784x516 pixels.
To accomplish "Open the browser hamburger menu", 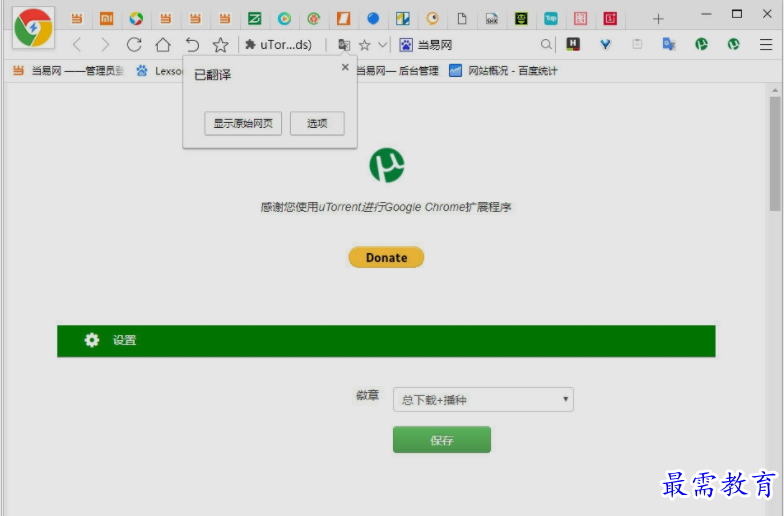I will tap(766, 44).
